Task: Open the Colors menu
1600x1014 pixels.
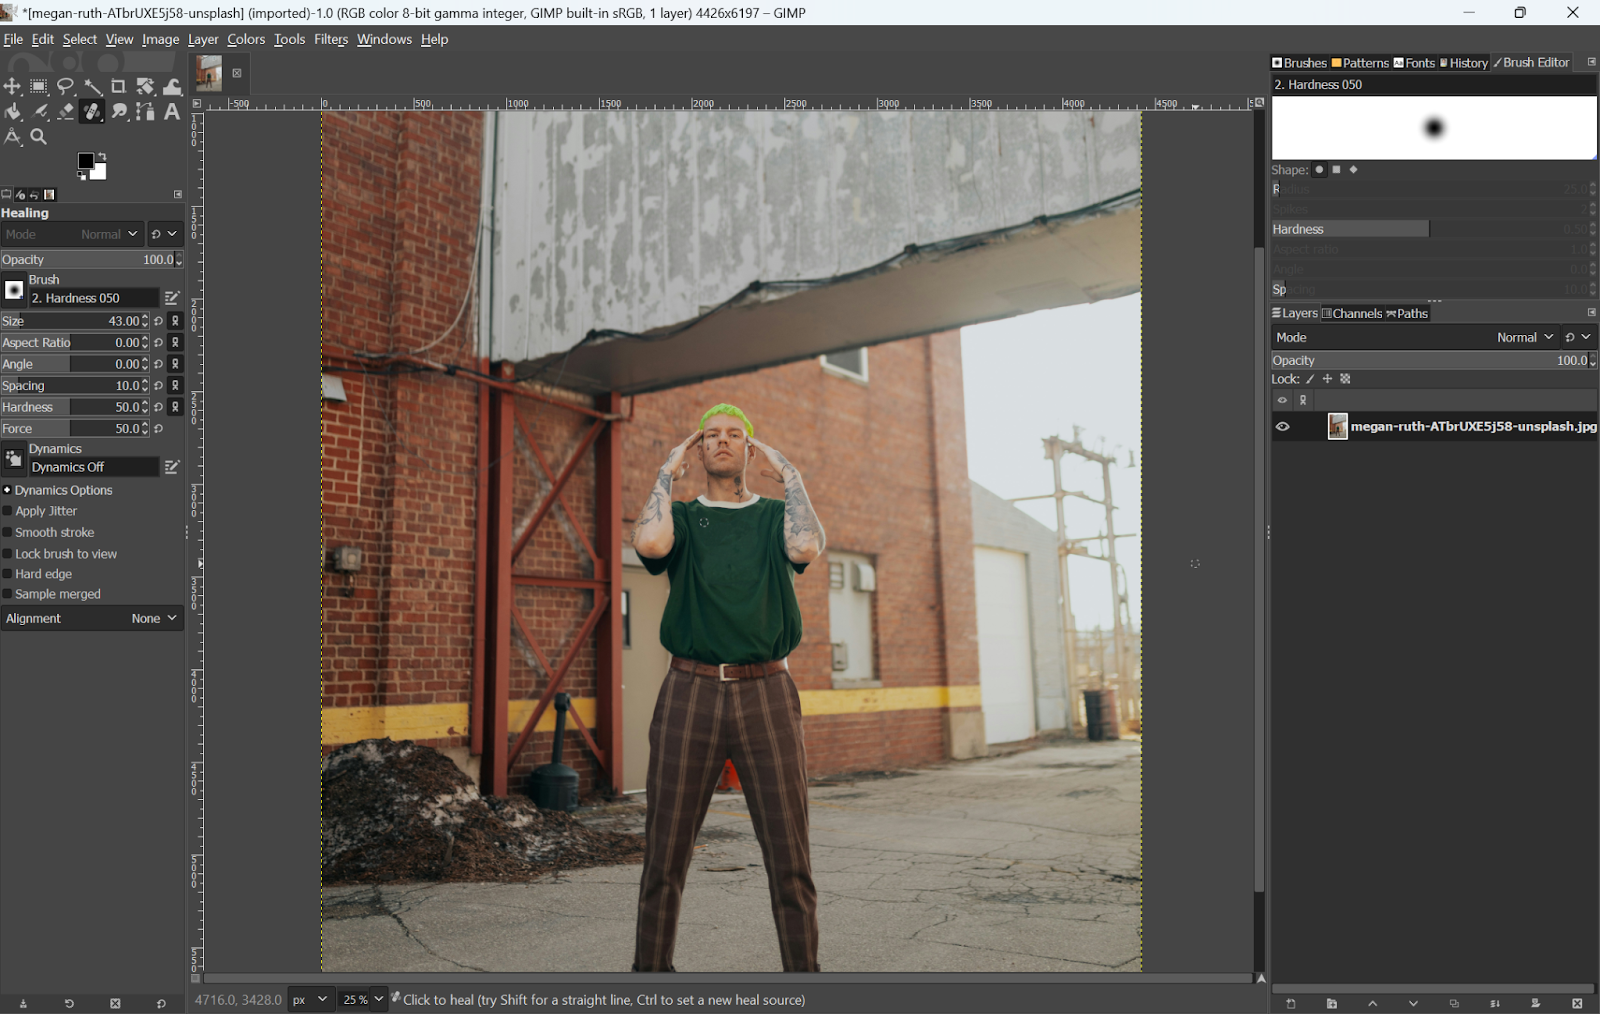Action: (246, 39)
